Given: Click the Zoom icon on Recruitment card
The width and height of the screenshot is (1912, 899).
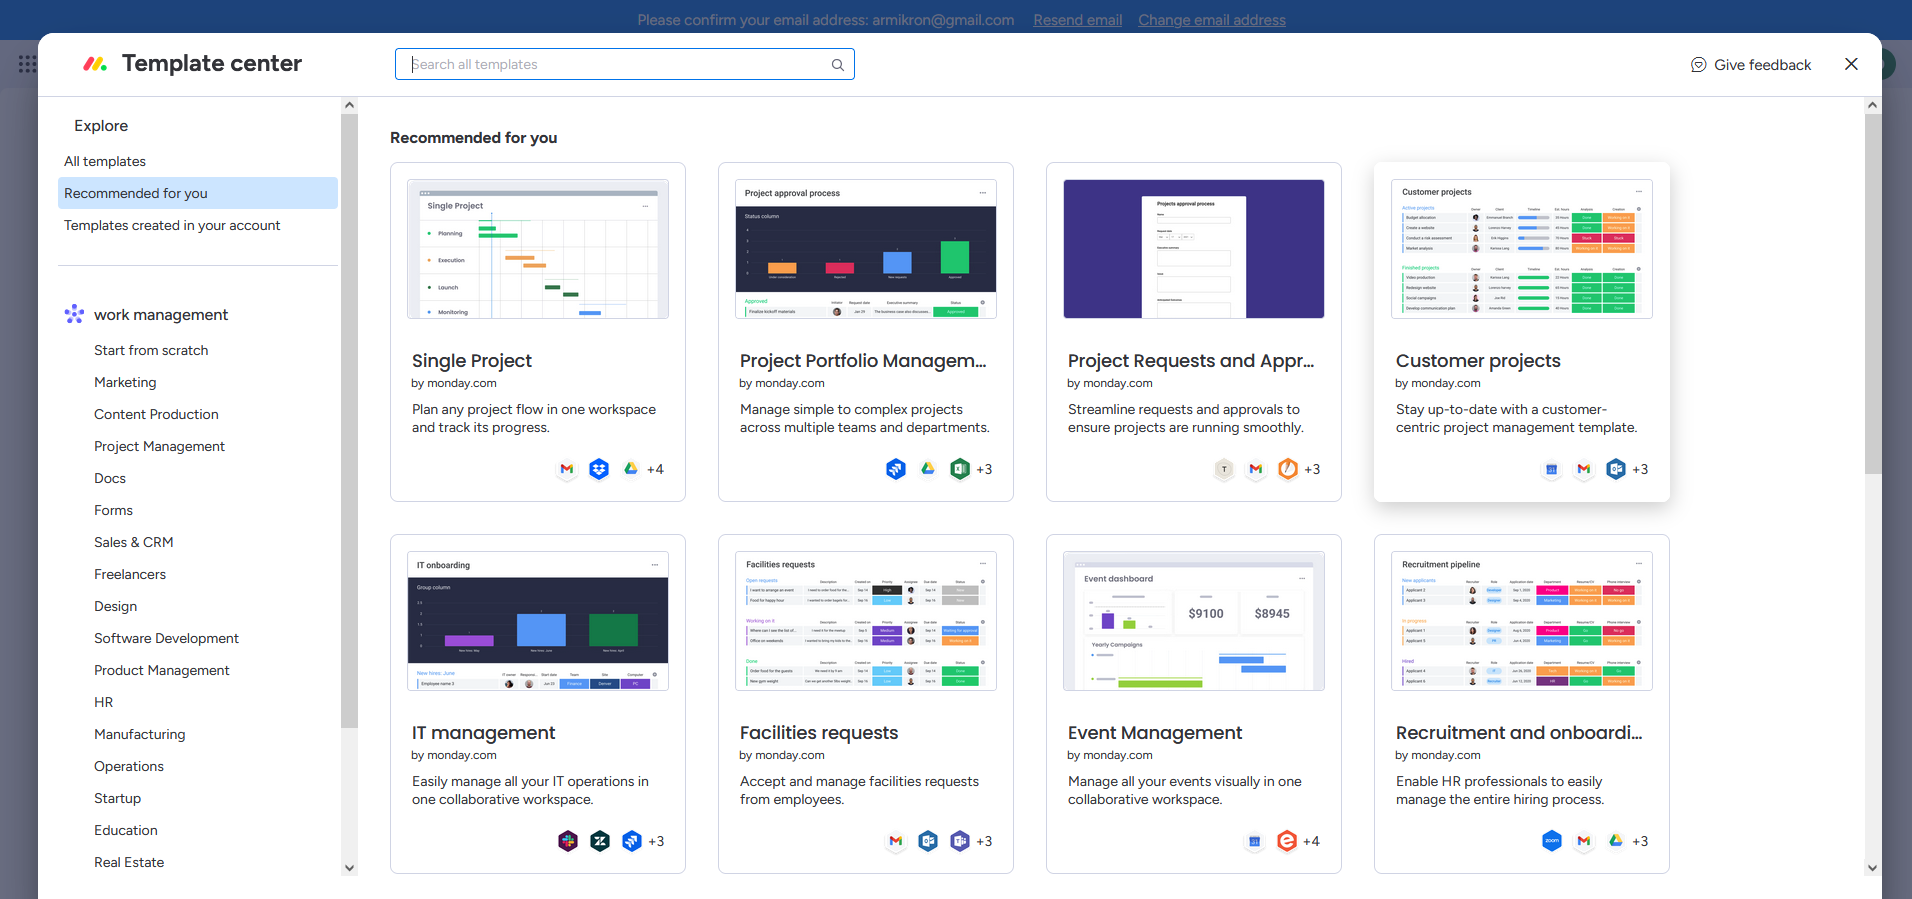Looking at the screenshot, I should point(1552,841).
